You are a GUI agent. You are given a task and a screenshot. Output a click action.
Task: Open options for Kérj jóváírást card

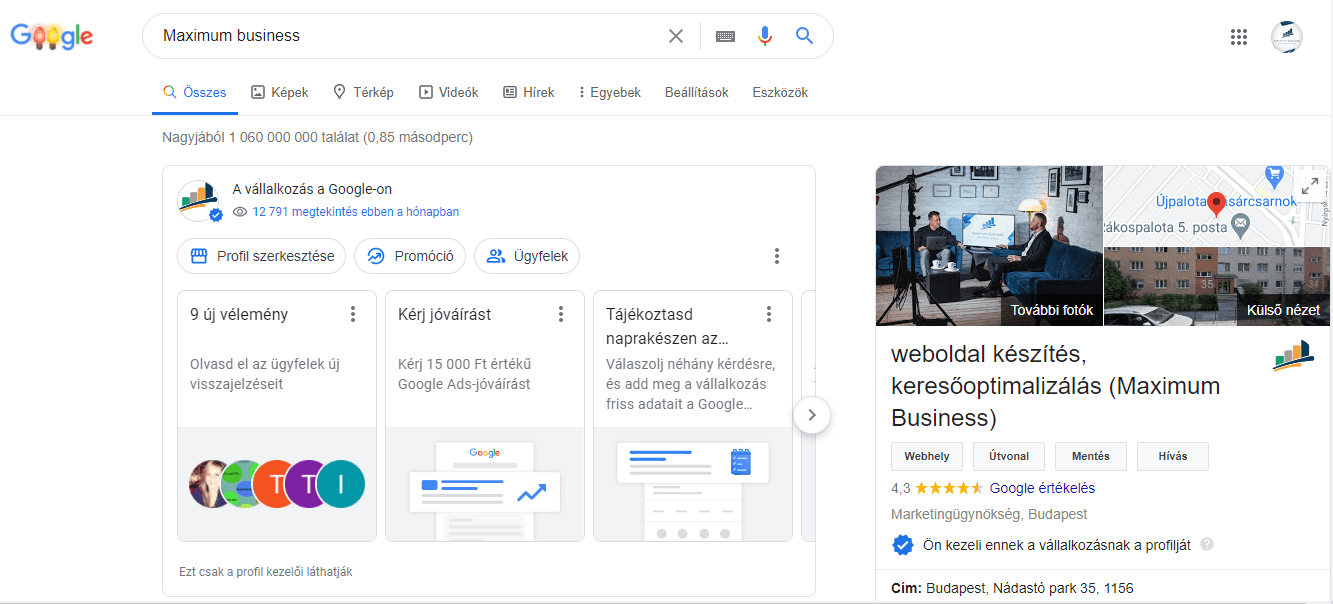pos(561,314)
